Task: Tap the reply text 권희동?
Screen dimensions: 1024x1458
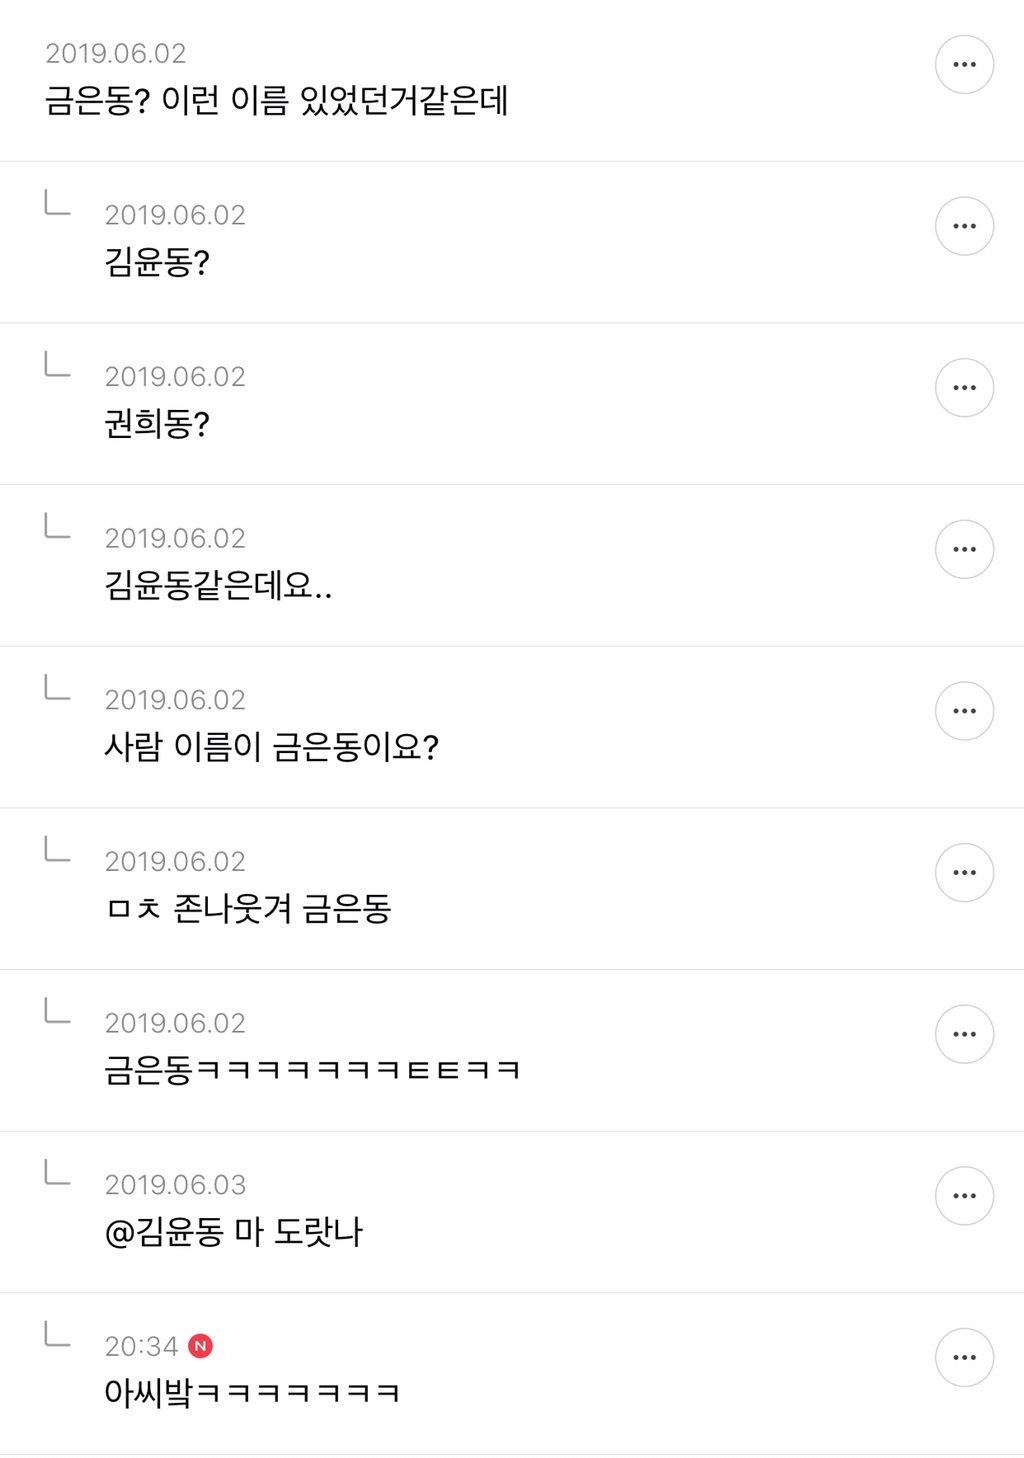Action: [x=157, y=424]
